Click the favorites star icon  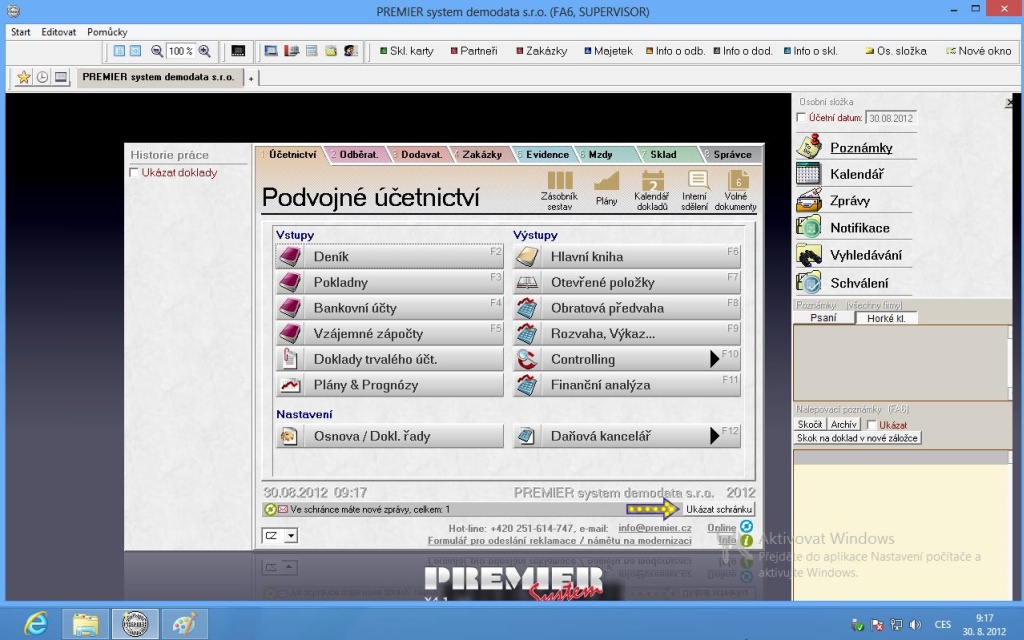tap(24, 77)
